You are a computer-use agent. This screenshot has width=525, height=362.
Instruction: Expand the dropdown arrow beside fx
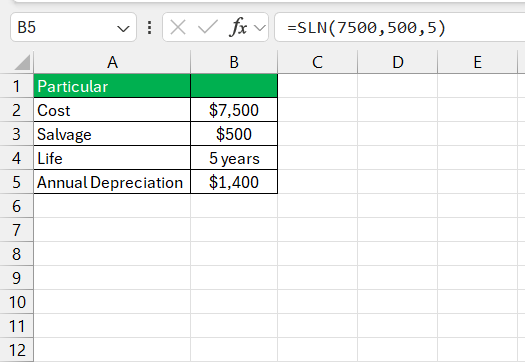[260, 28]
